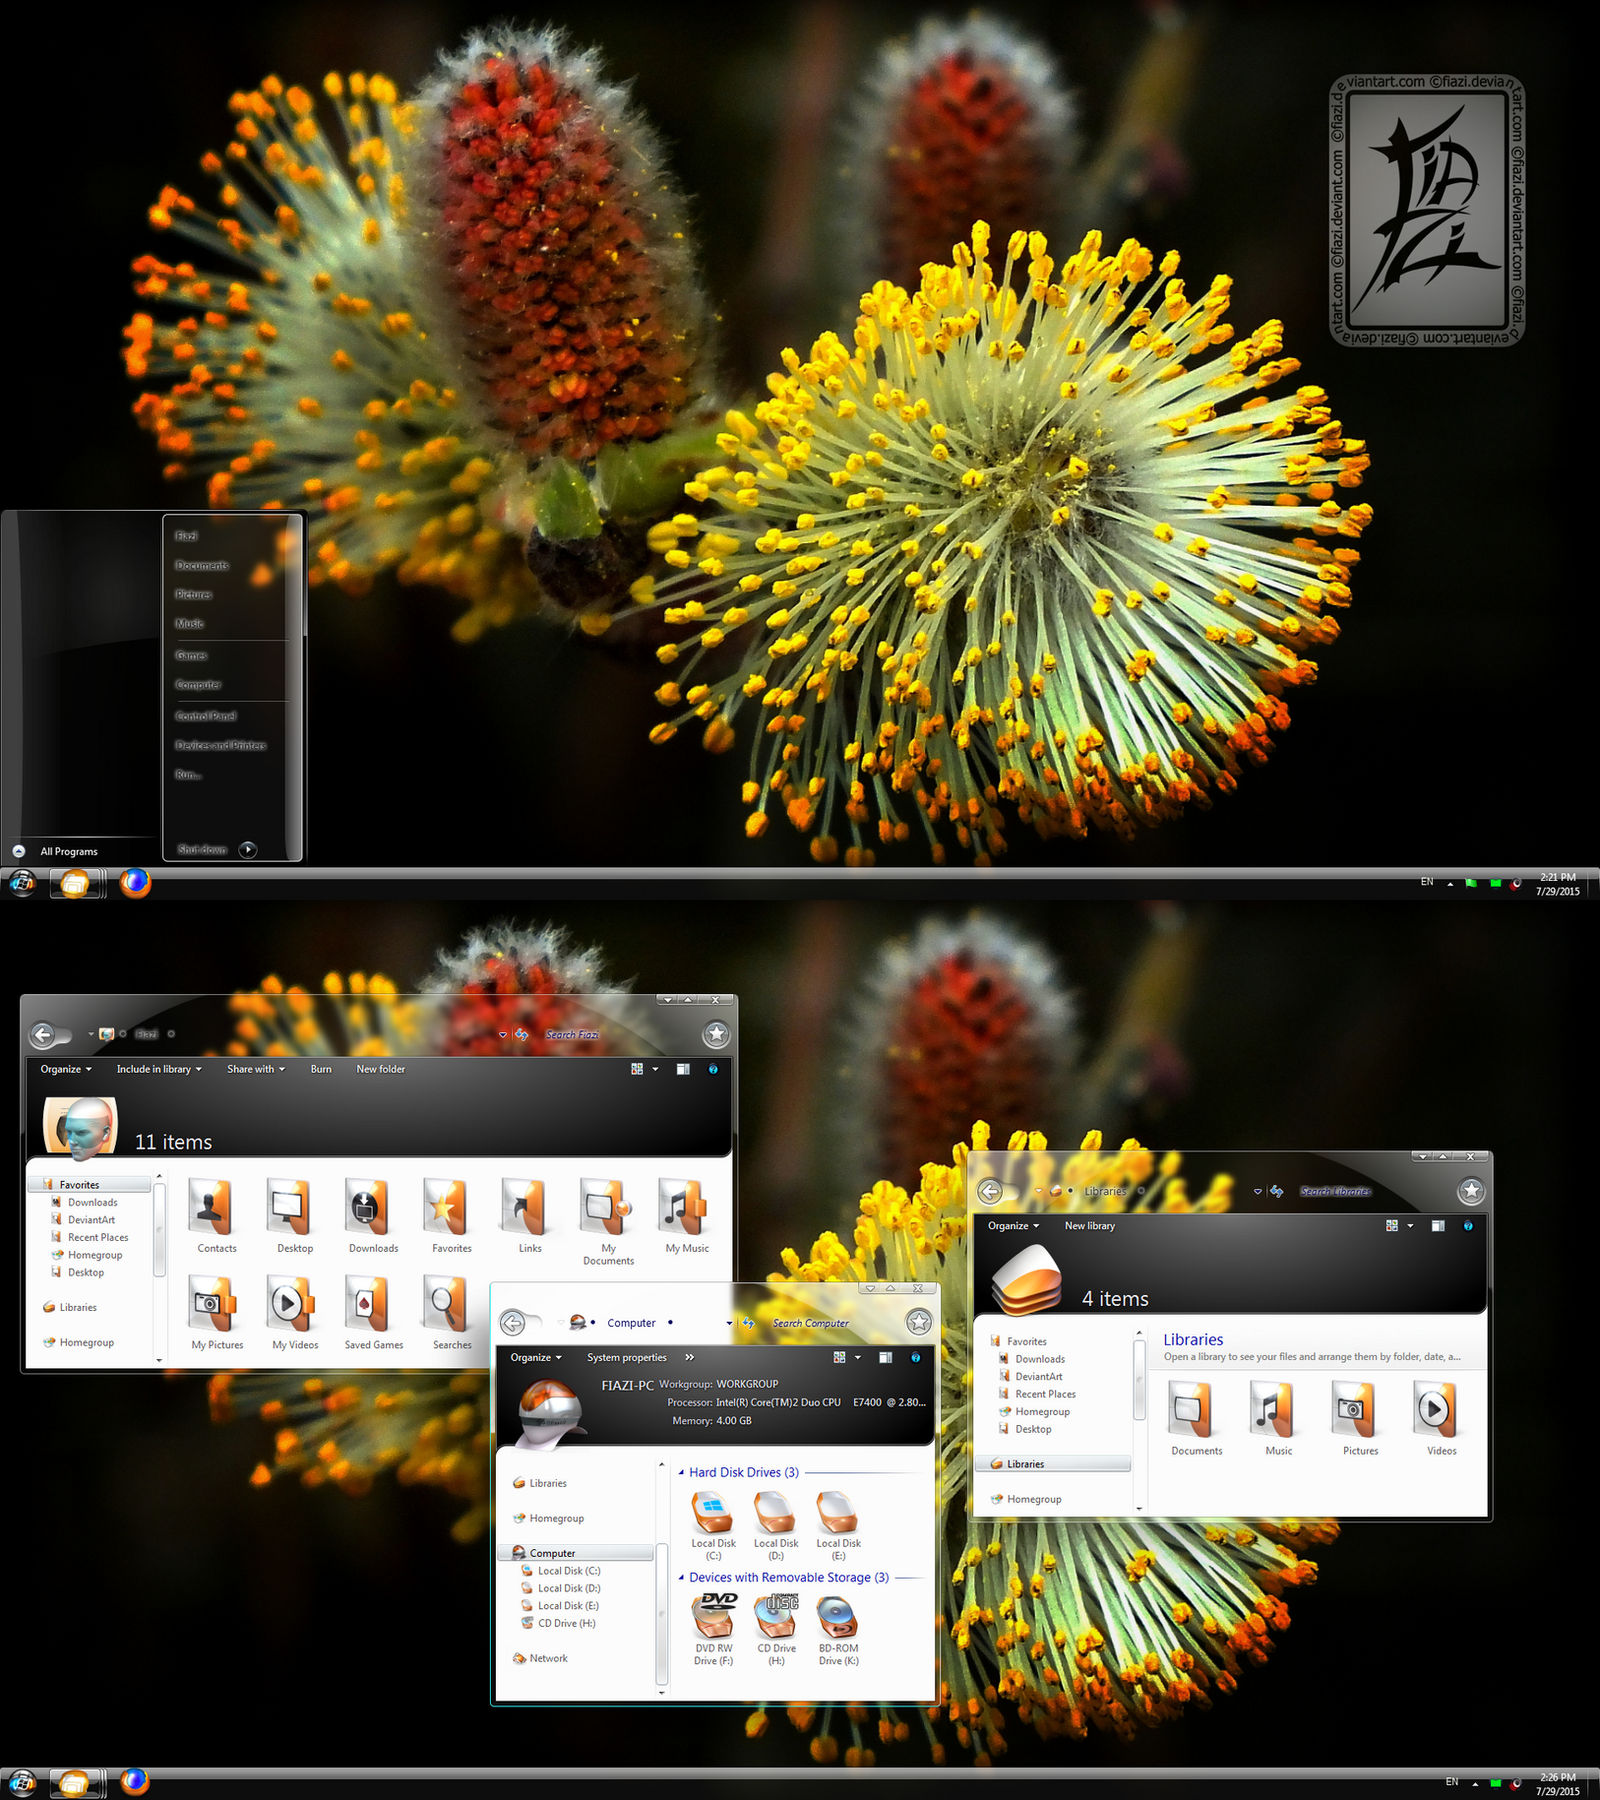This screenshot has height=1800, width=1600.
Task: Go back using the Computer window's back arrow
Action: point(513,1323)
